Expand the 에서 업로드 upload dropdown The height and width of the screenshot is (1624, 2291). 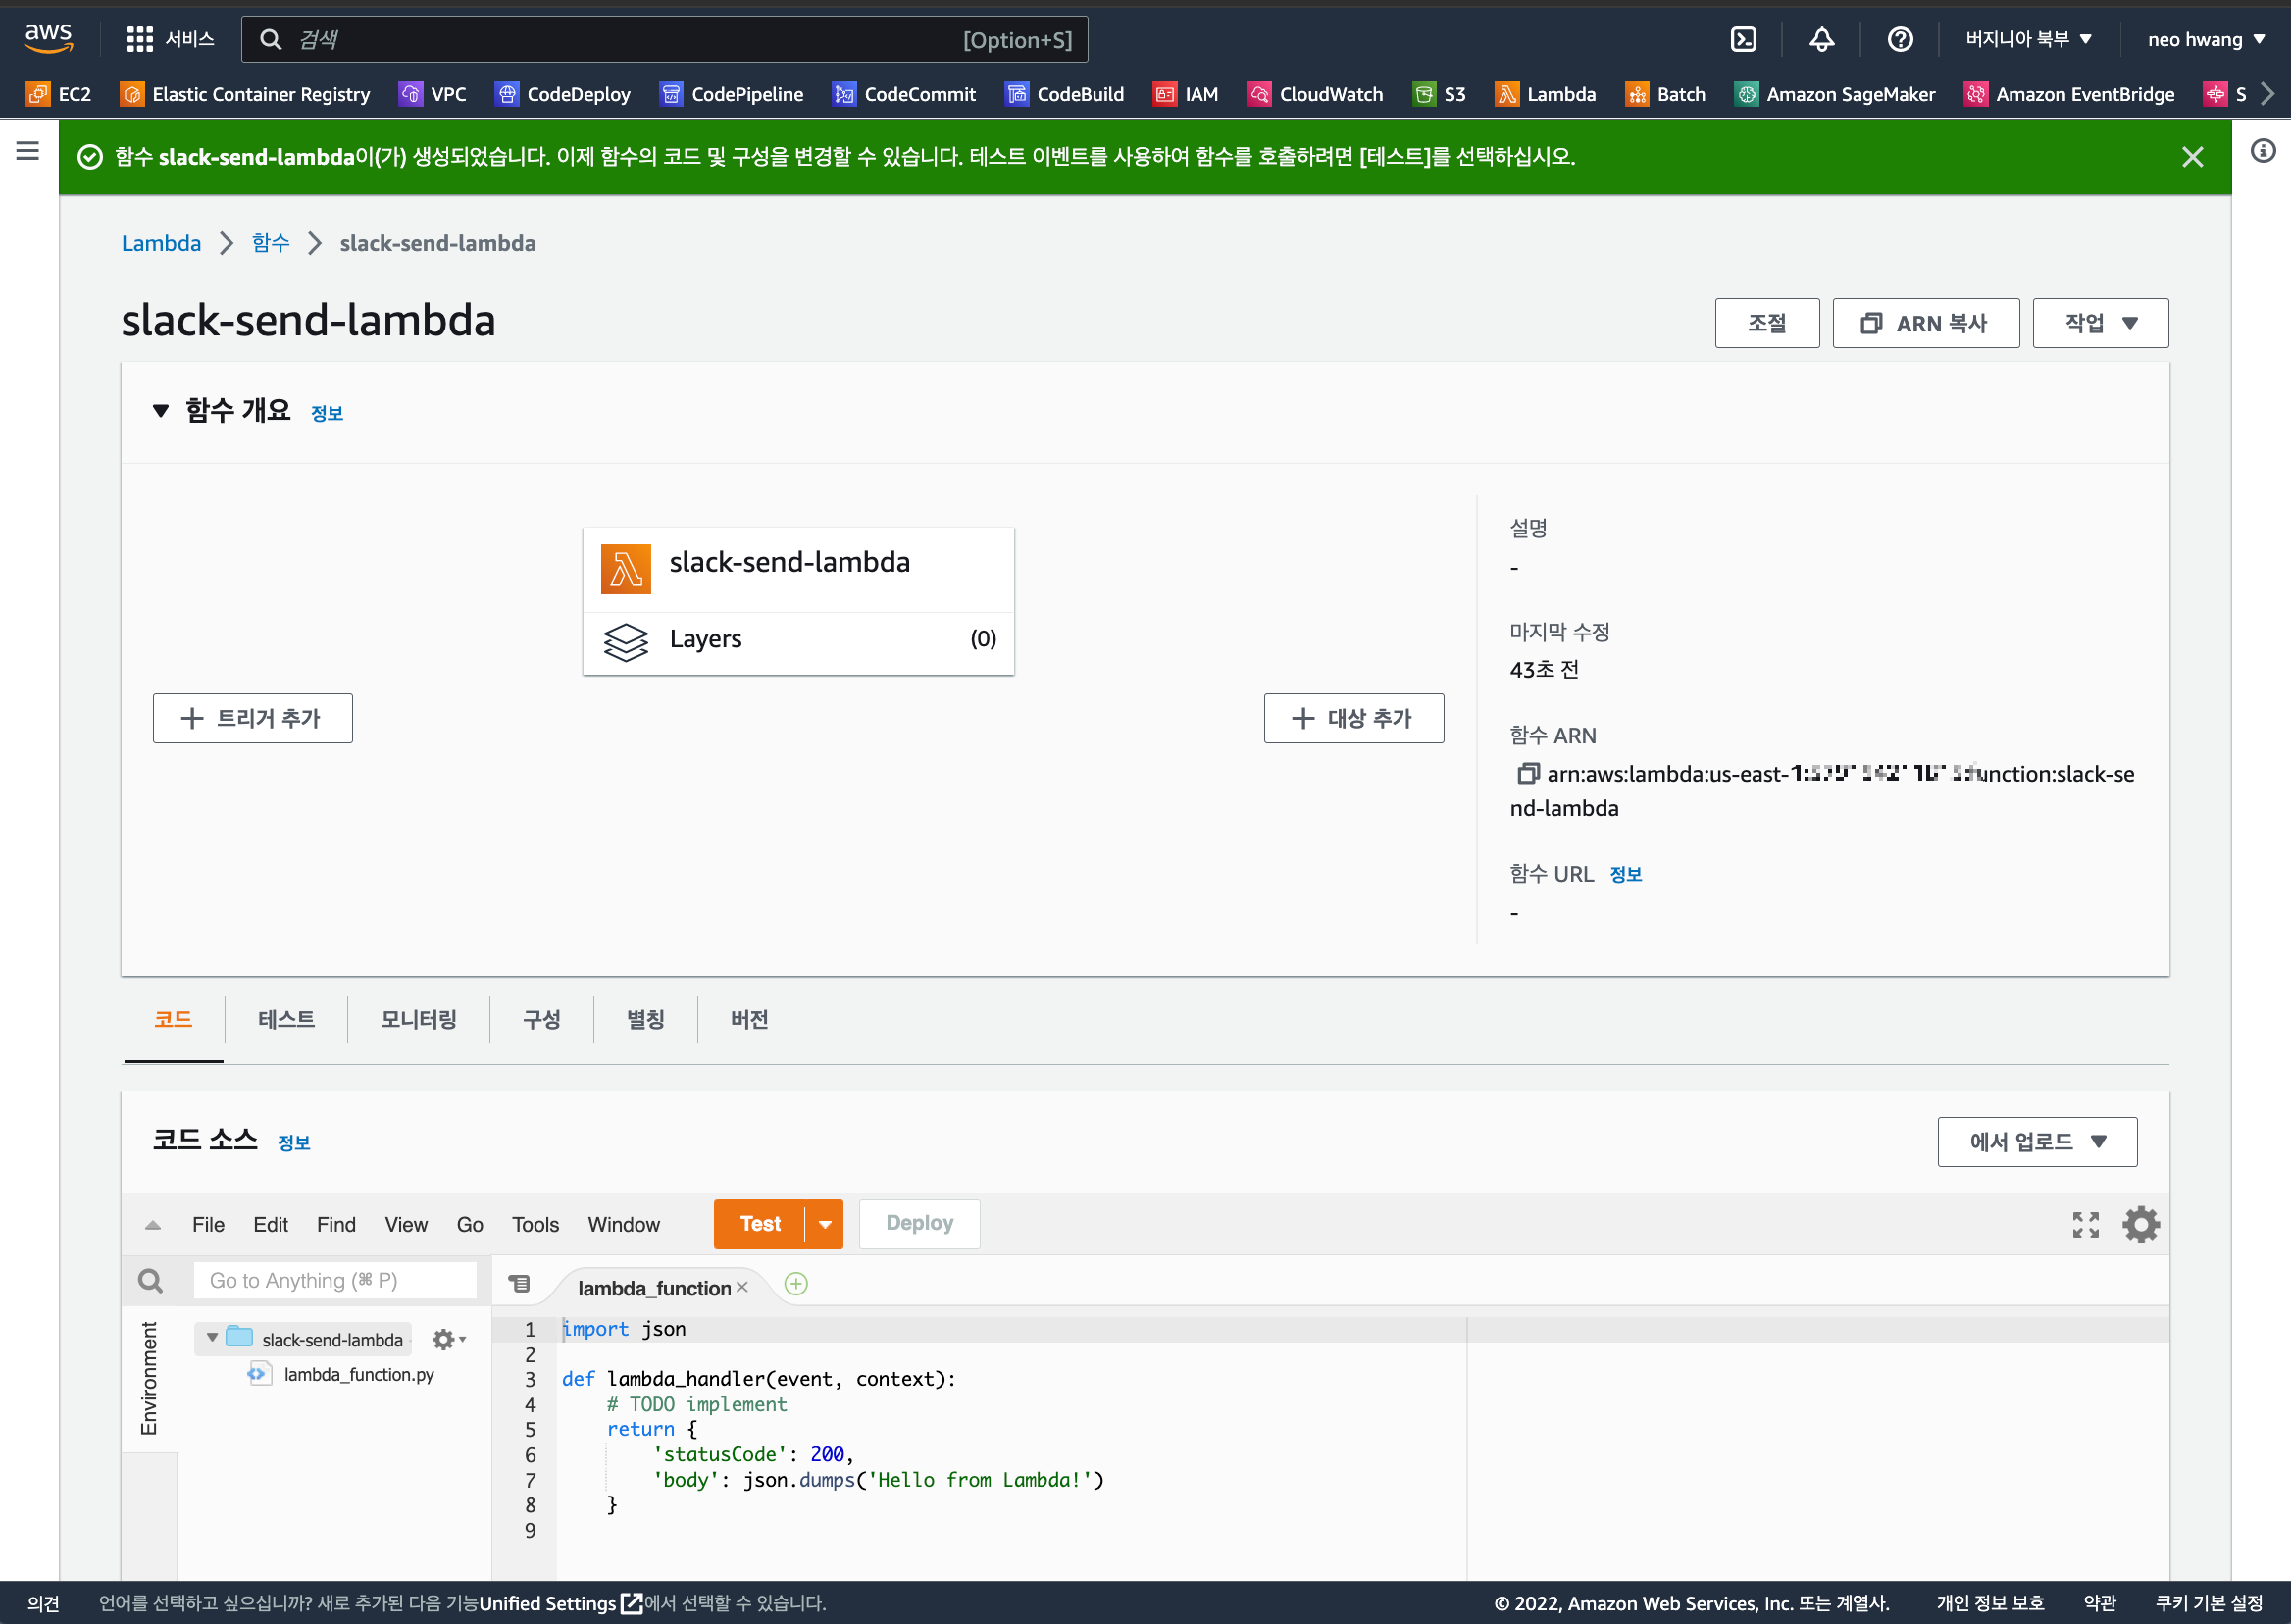click(2036, 1142)
